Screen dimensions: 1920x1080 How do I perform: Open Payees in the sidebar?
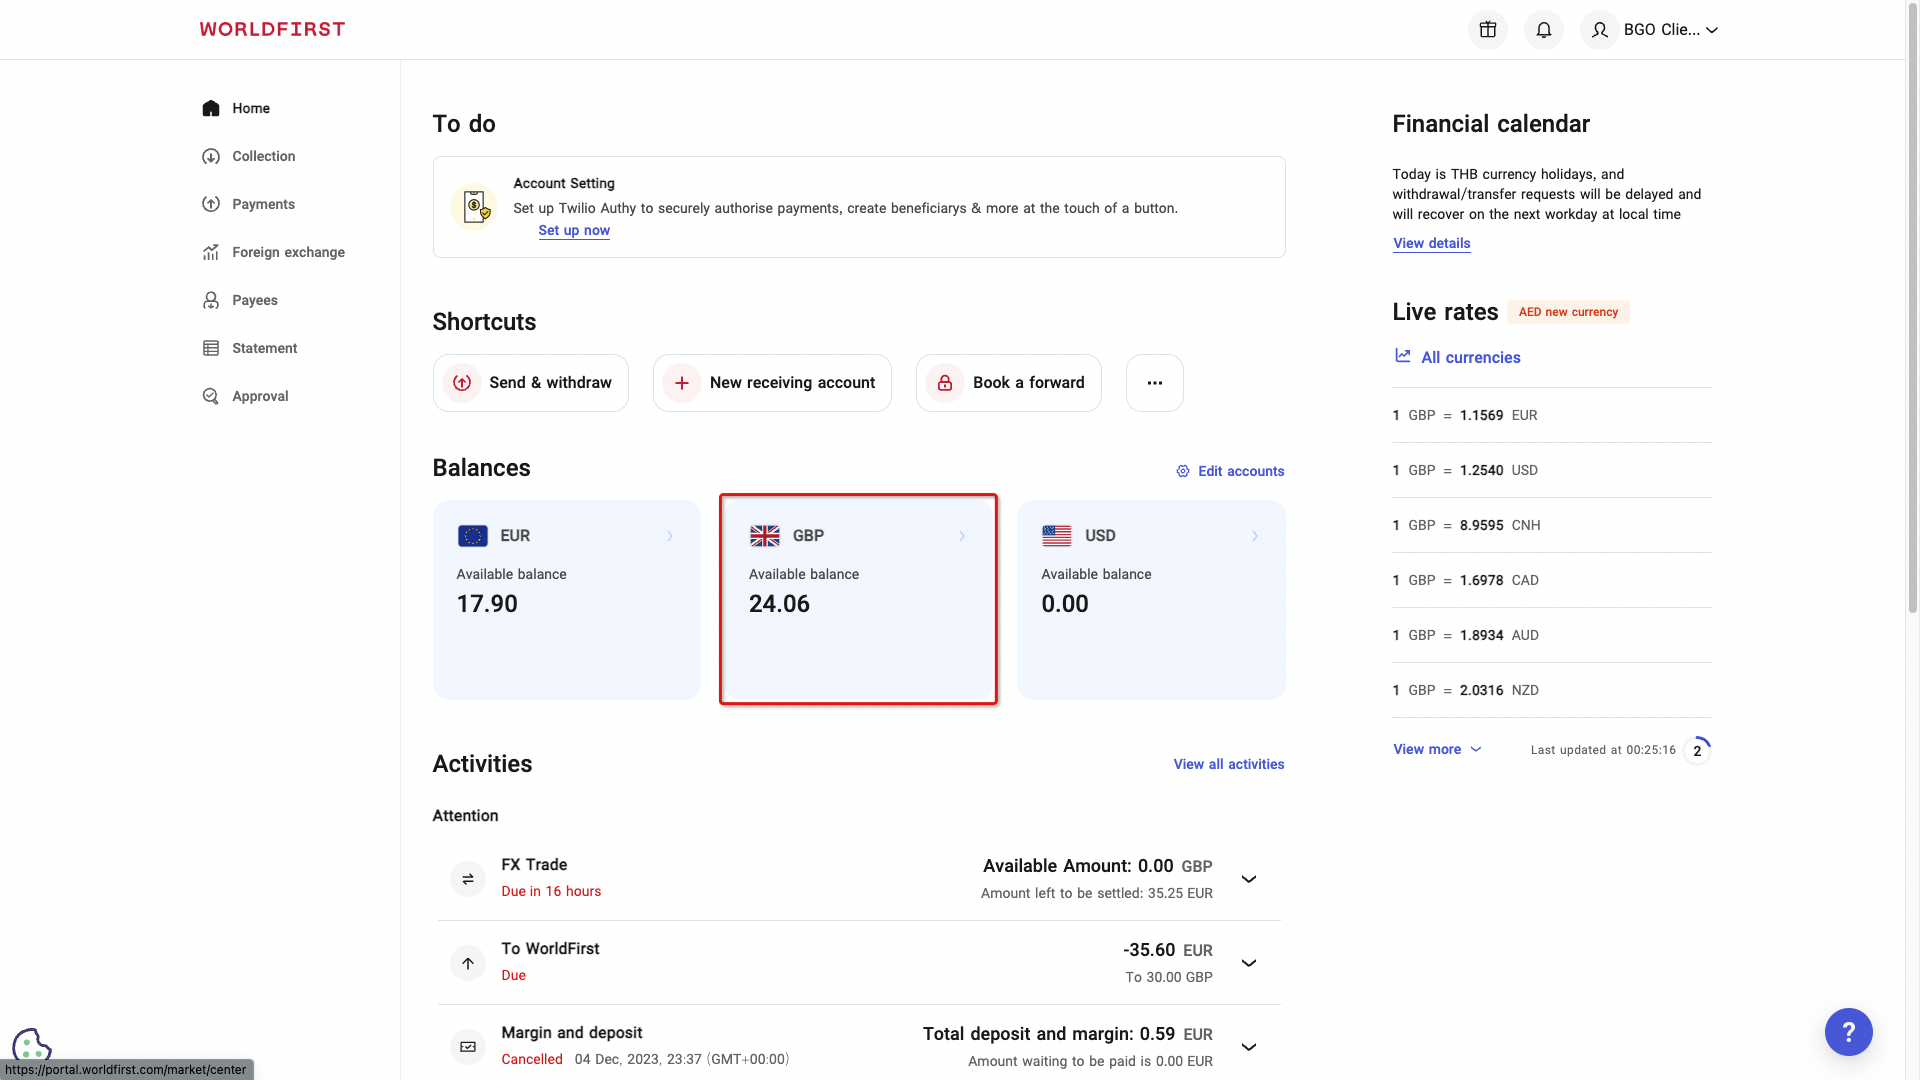[254, 300]
